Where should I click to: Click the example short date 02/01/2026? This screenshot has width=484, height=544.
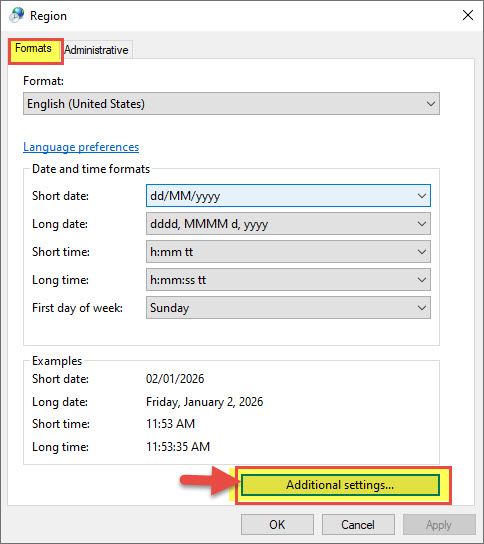[175, 379]
